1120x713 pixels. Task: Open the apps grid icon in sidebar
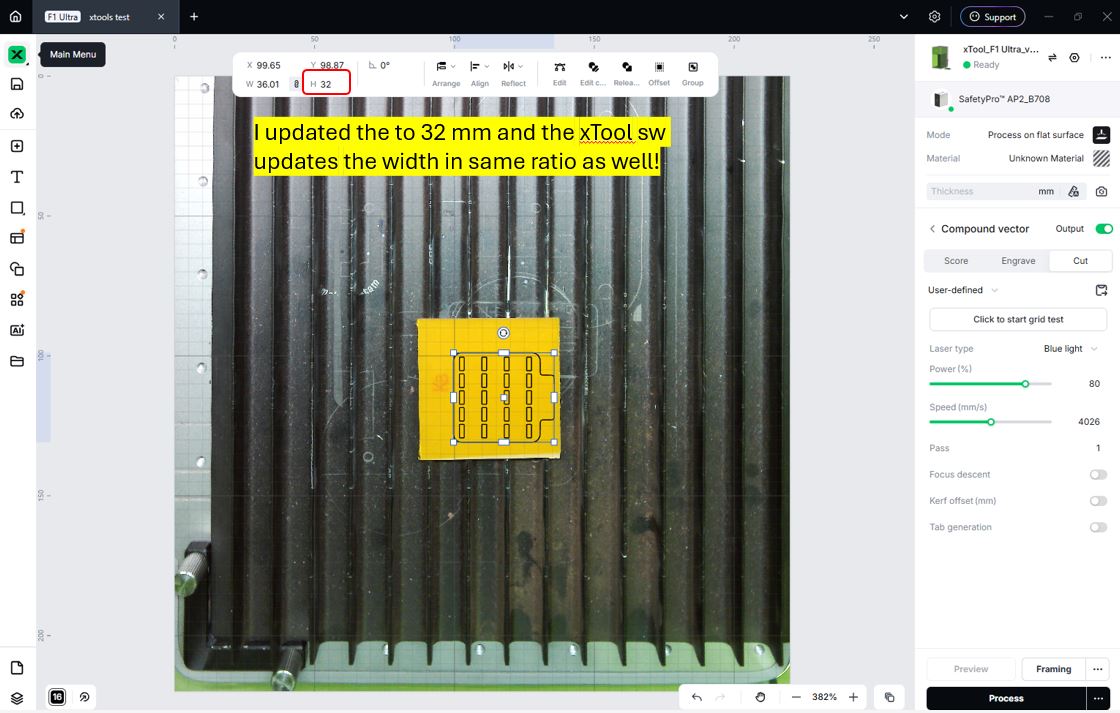click(17, 299)
